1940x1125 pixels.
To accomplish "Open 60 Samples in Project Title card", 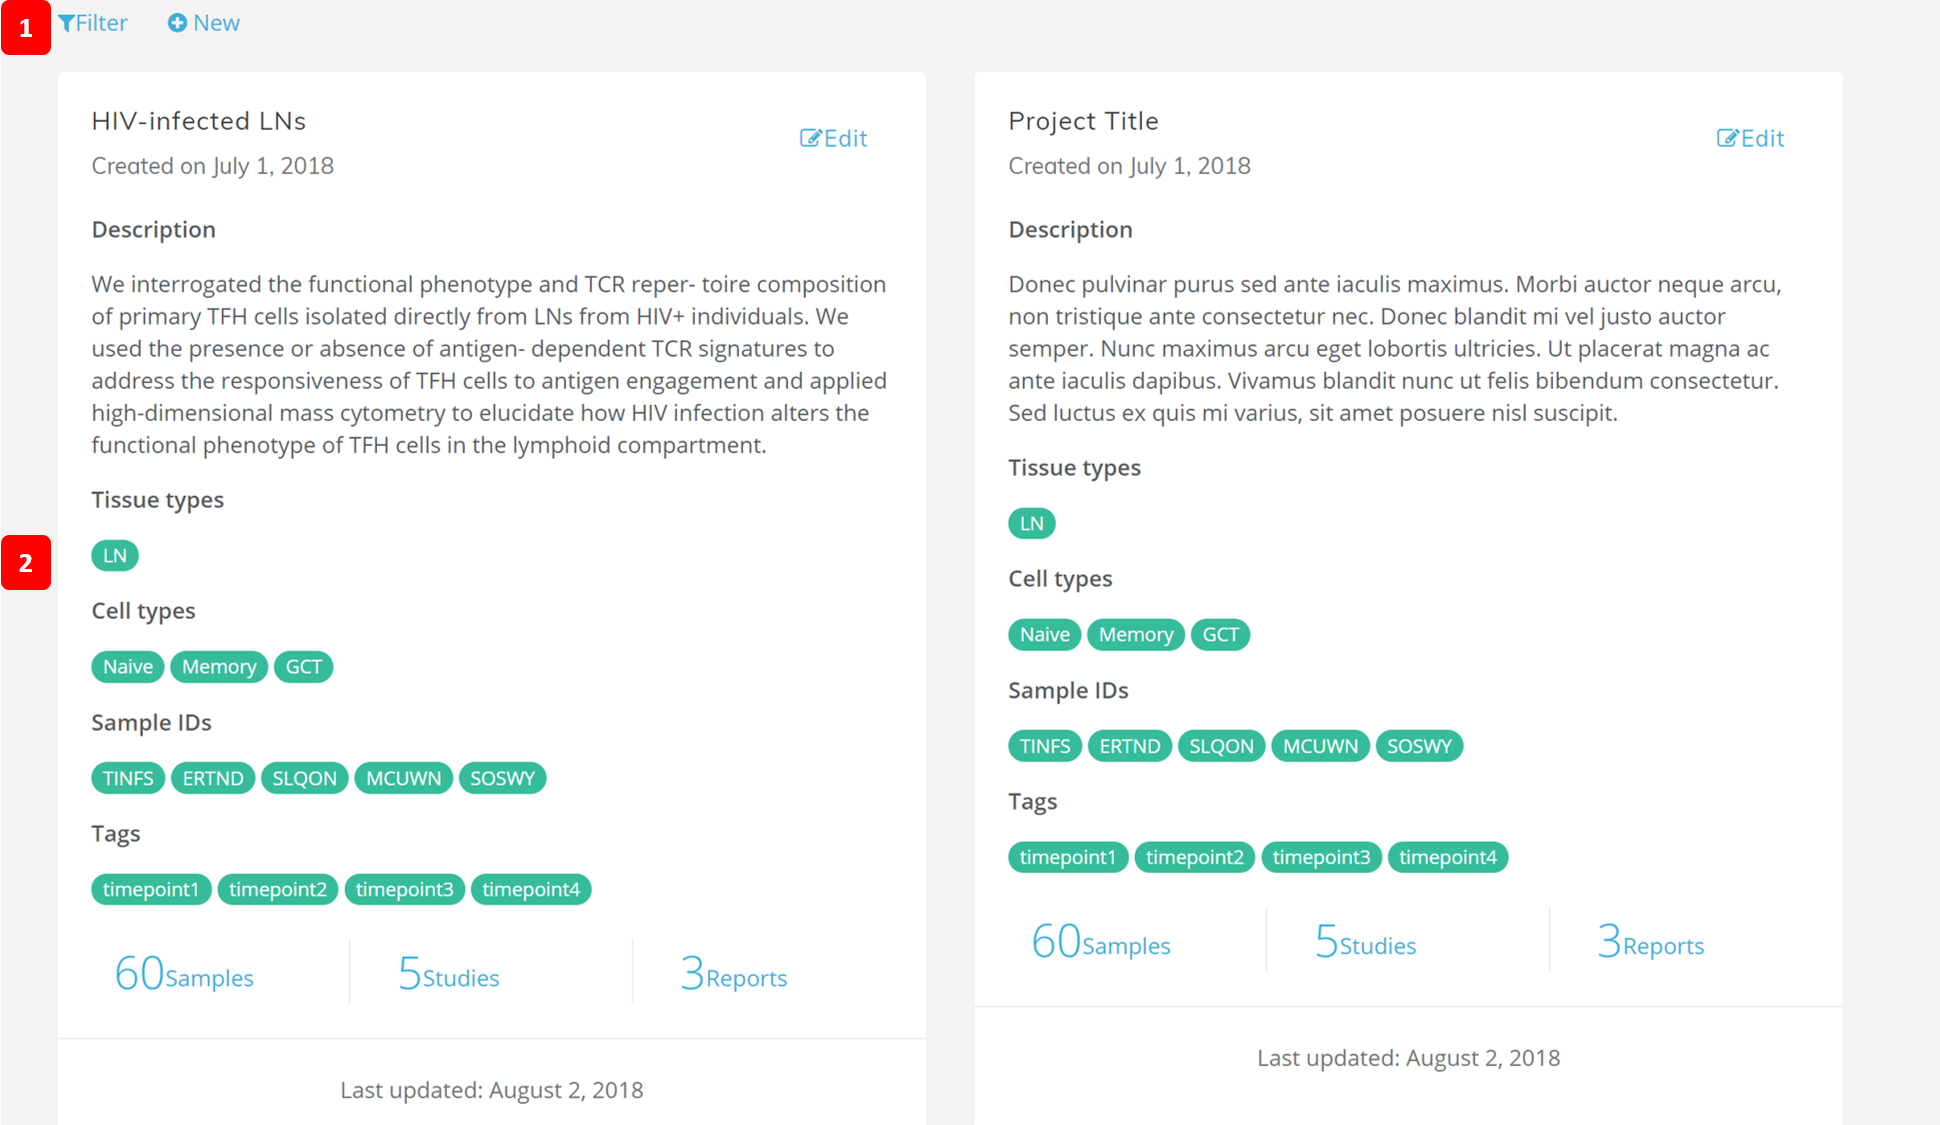I will [x=1101, y=942].
